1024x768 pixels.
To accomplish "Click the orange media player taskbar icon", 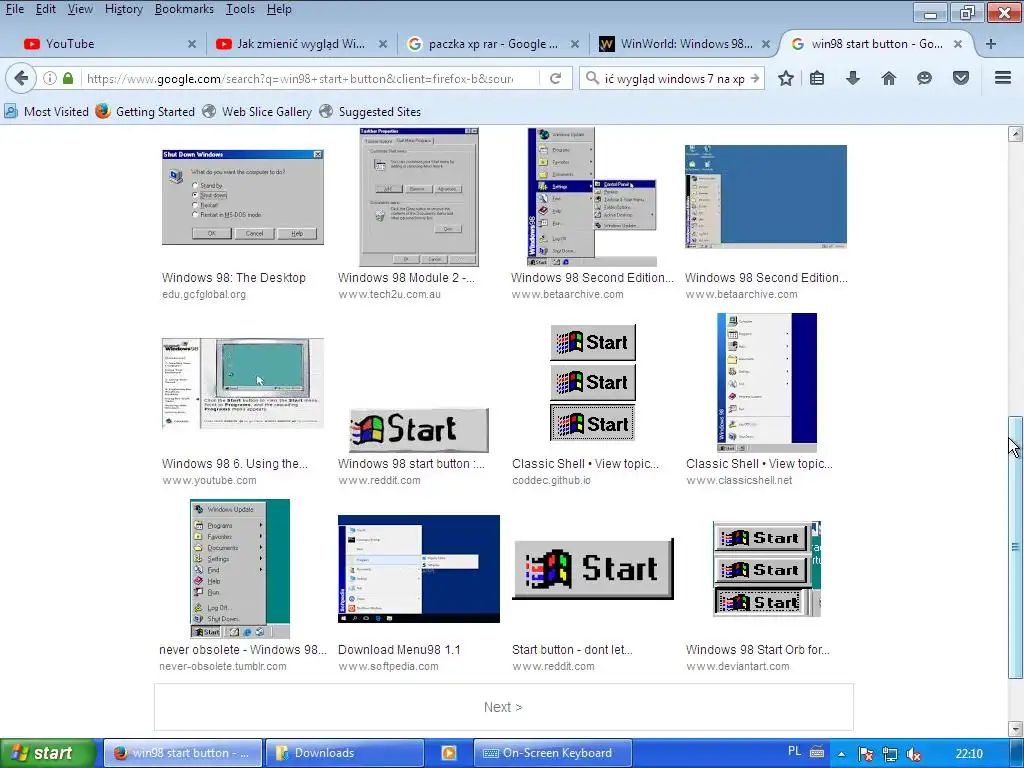I will tap(449, 753).
